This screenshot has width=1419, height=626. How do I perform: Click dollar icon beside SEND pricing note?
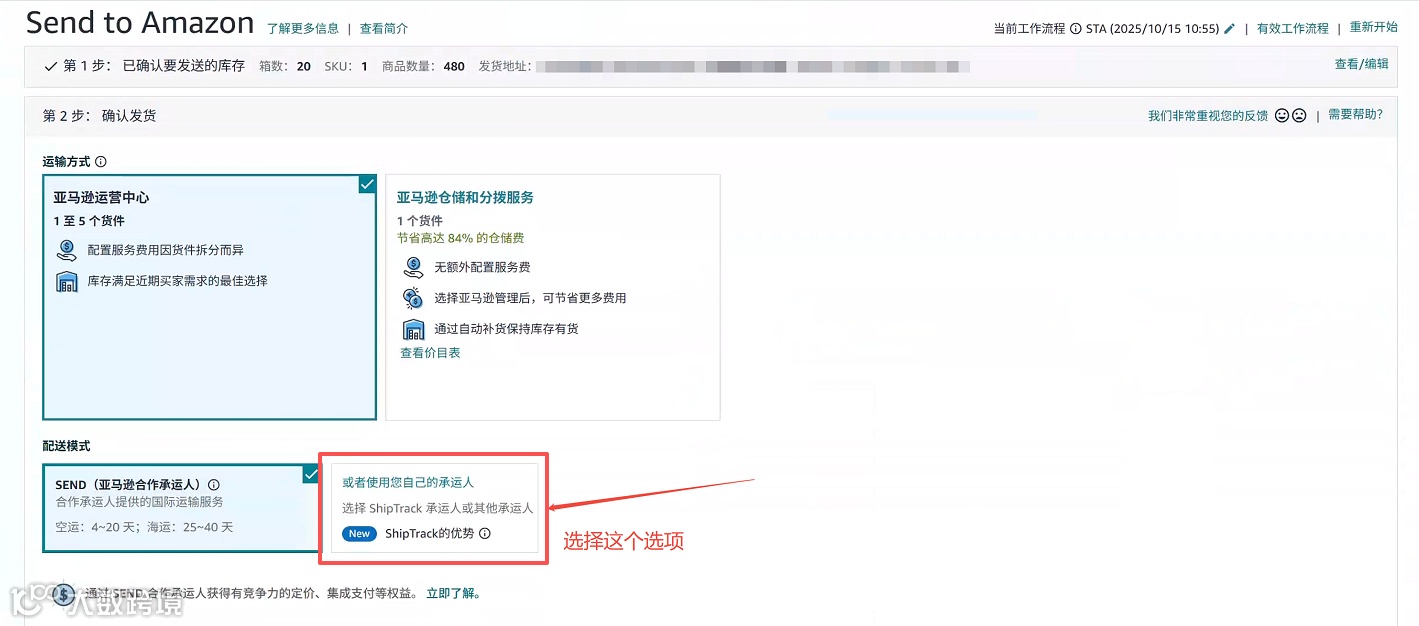63,595
